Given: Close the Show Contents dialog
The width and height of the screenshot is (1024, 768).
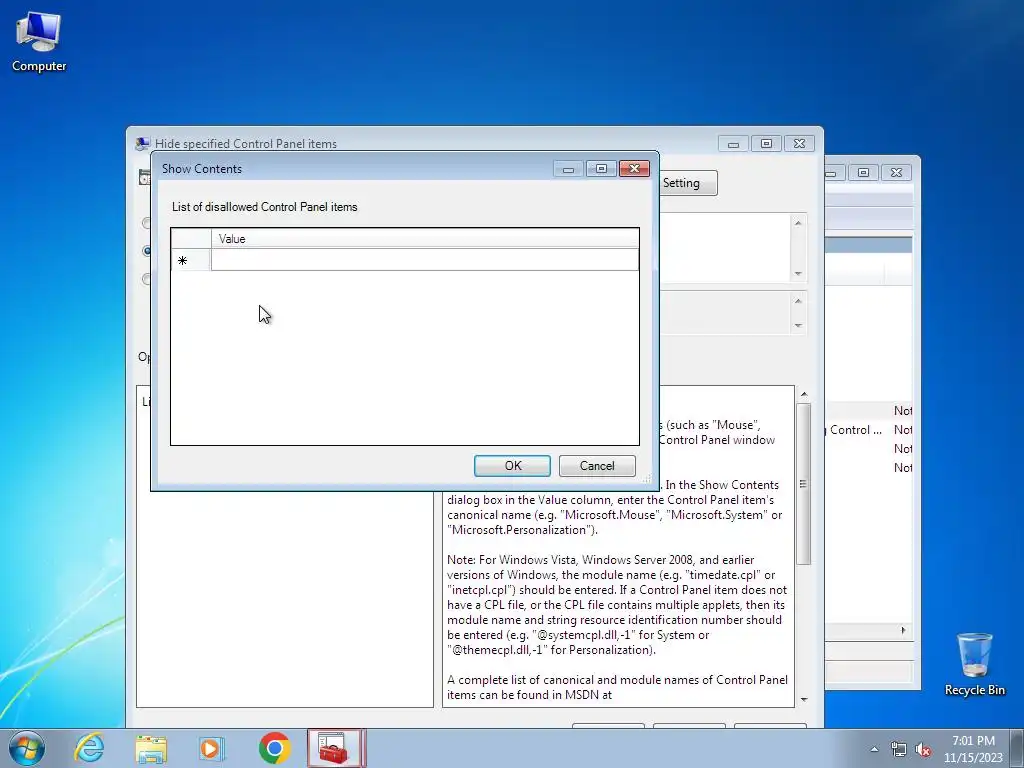Looking at the screenshot, I should (634, 169).
